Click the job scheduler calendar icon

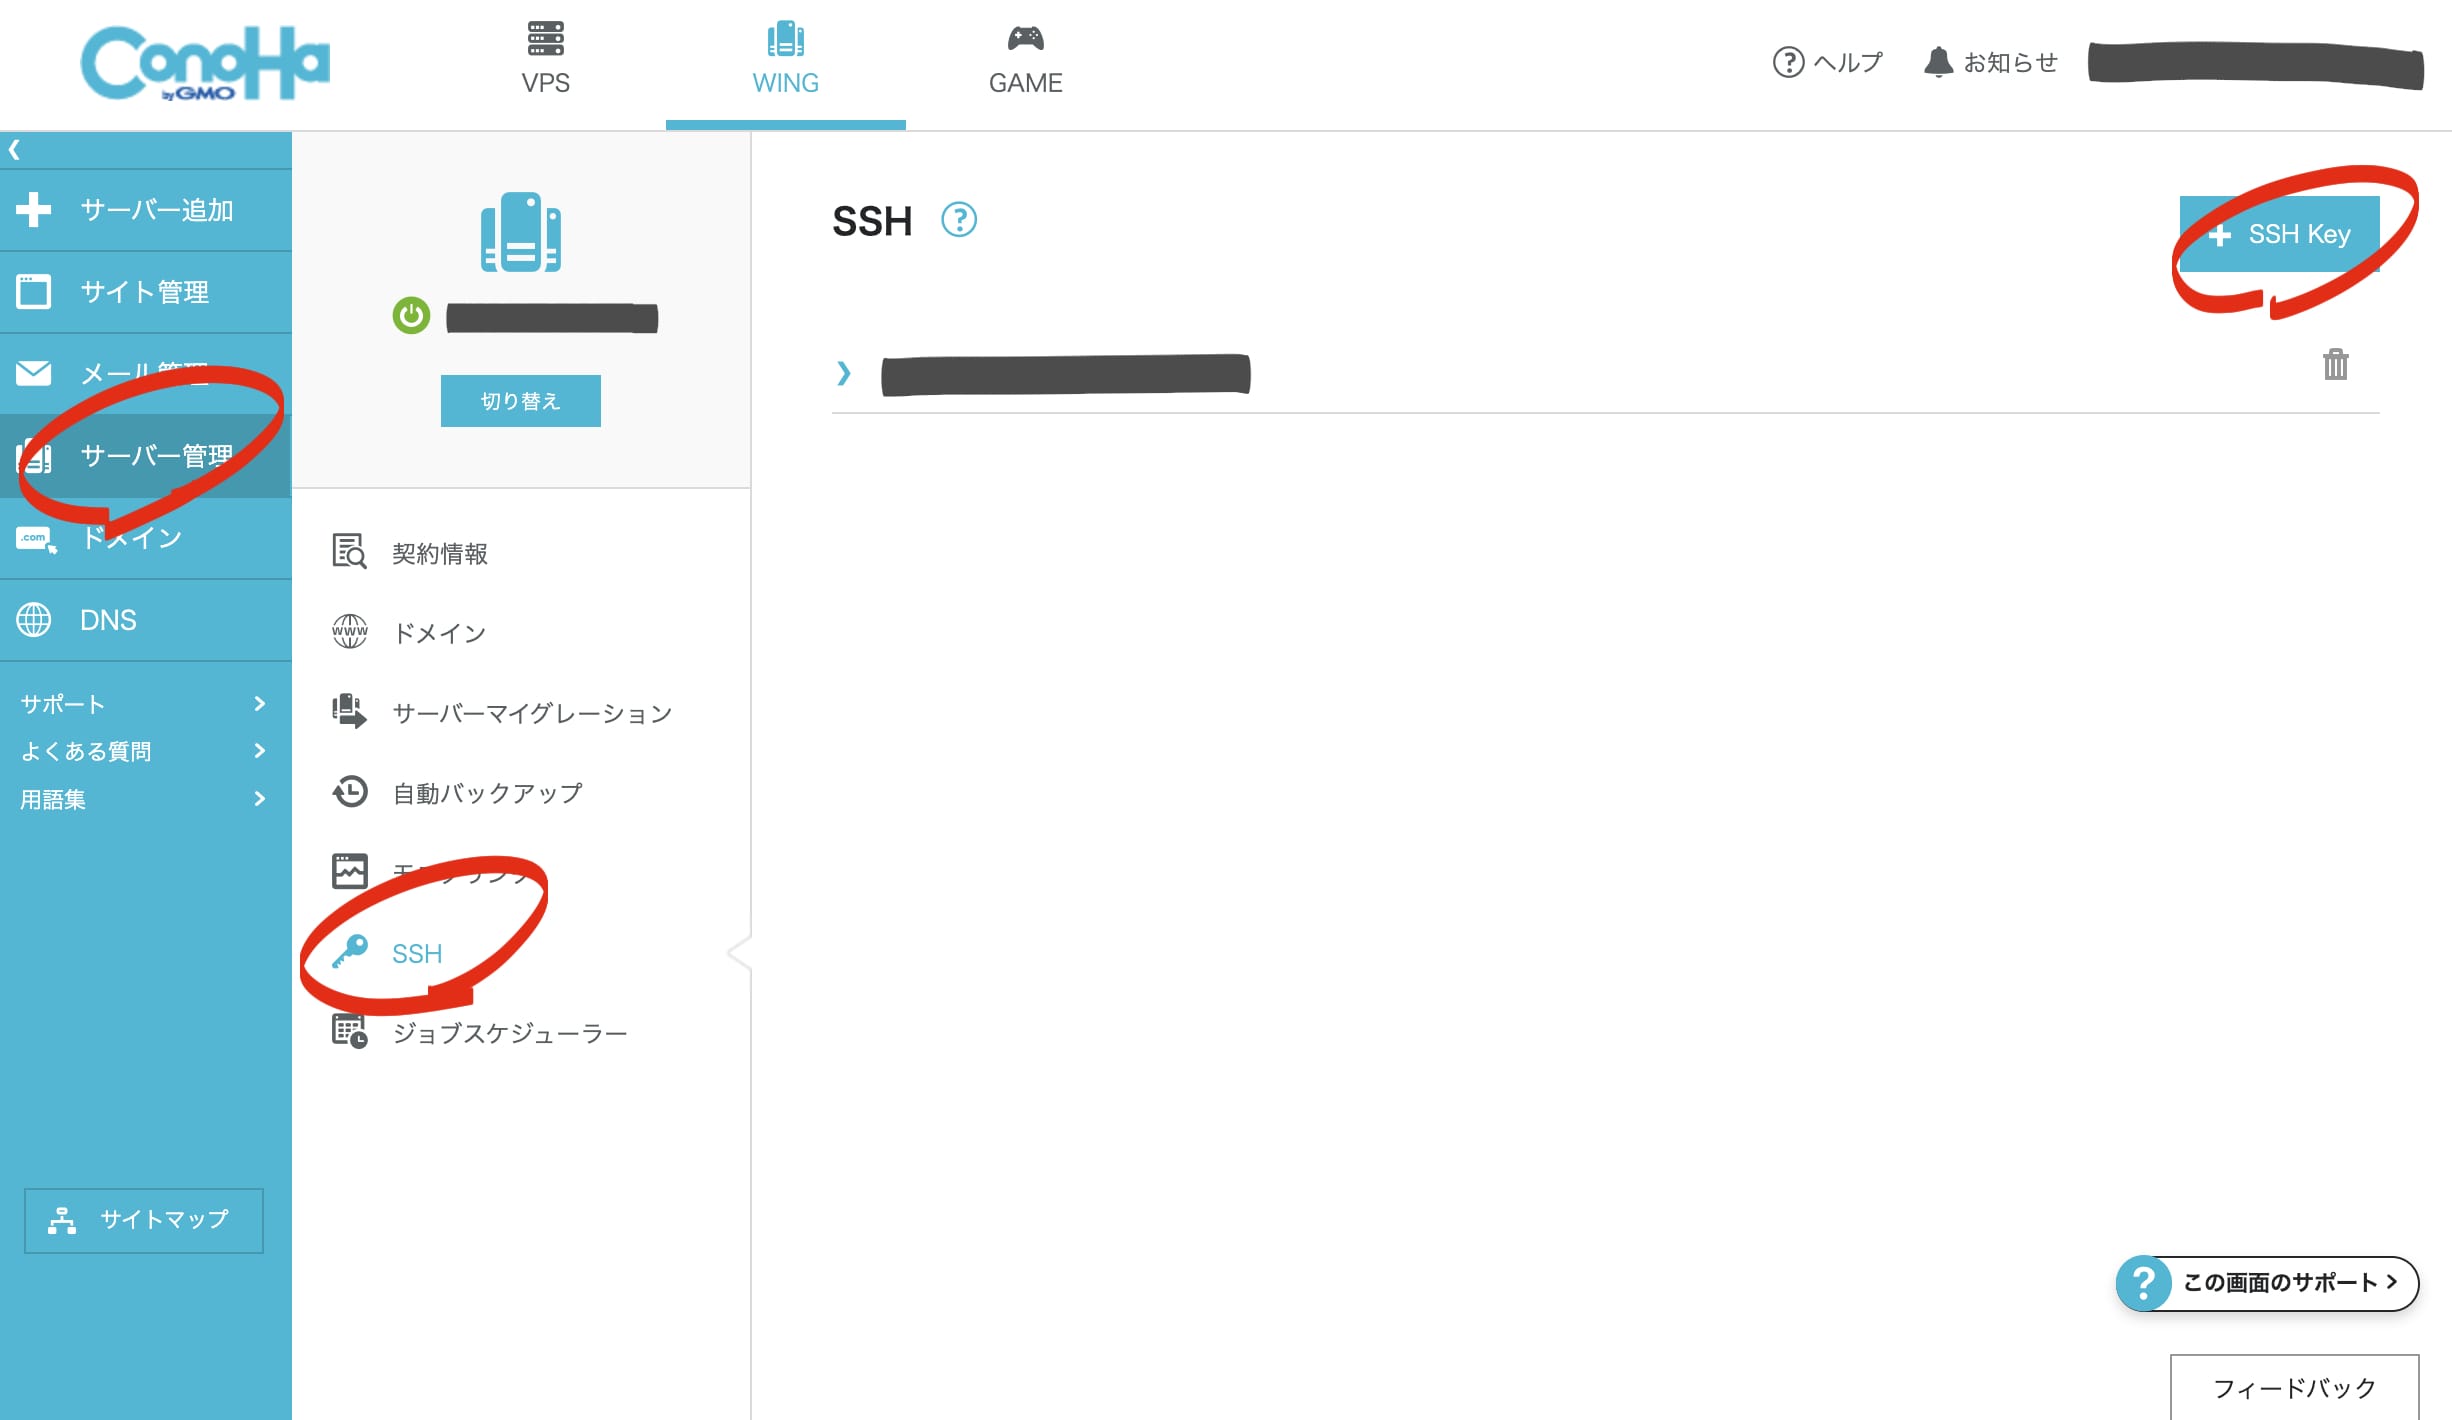(349, 1031)
